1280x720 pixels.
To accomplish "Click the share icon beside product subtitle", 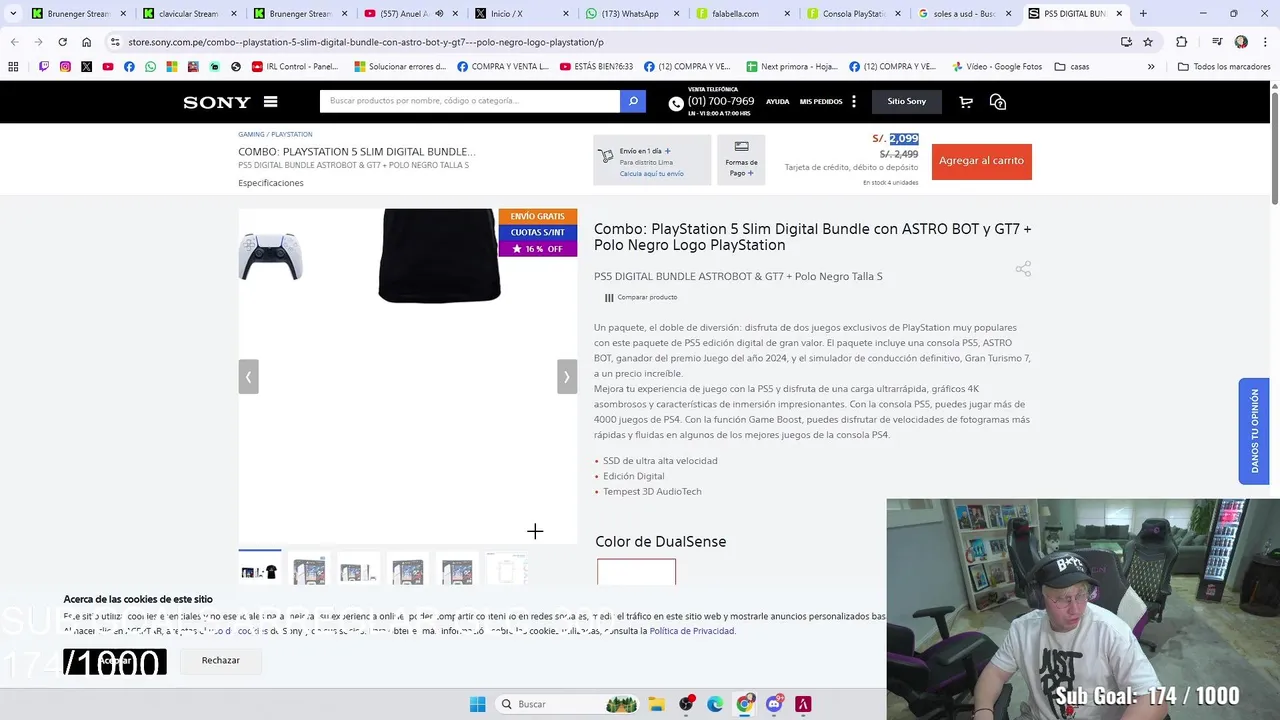I will (1023, 269).
